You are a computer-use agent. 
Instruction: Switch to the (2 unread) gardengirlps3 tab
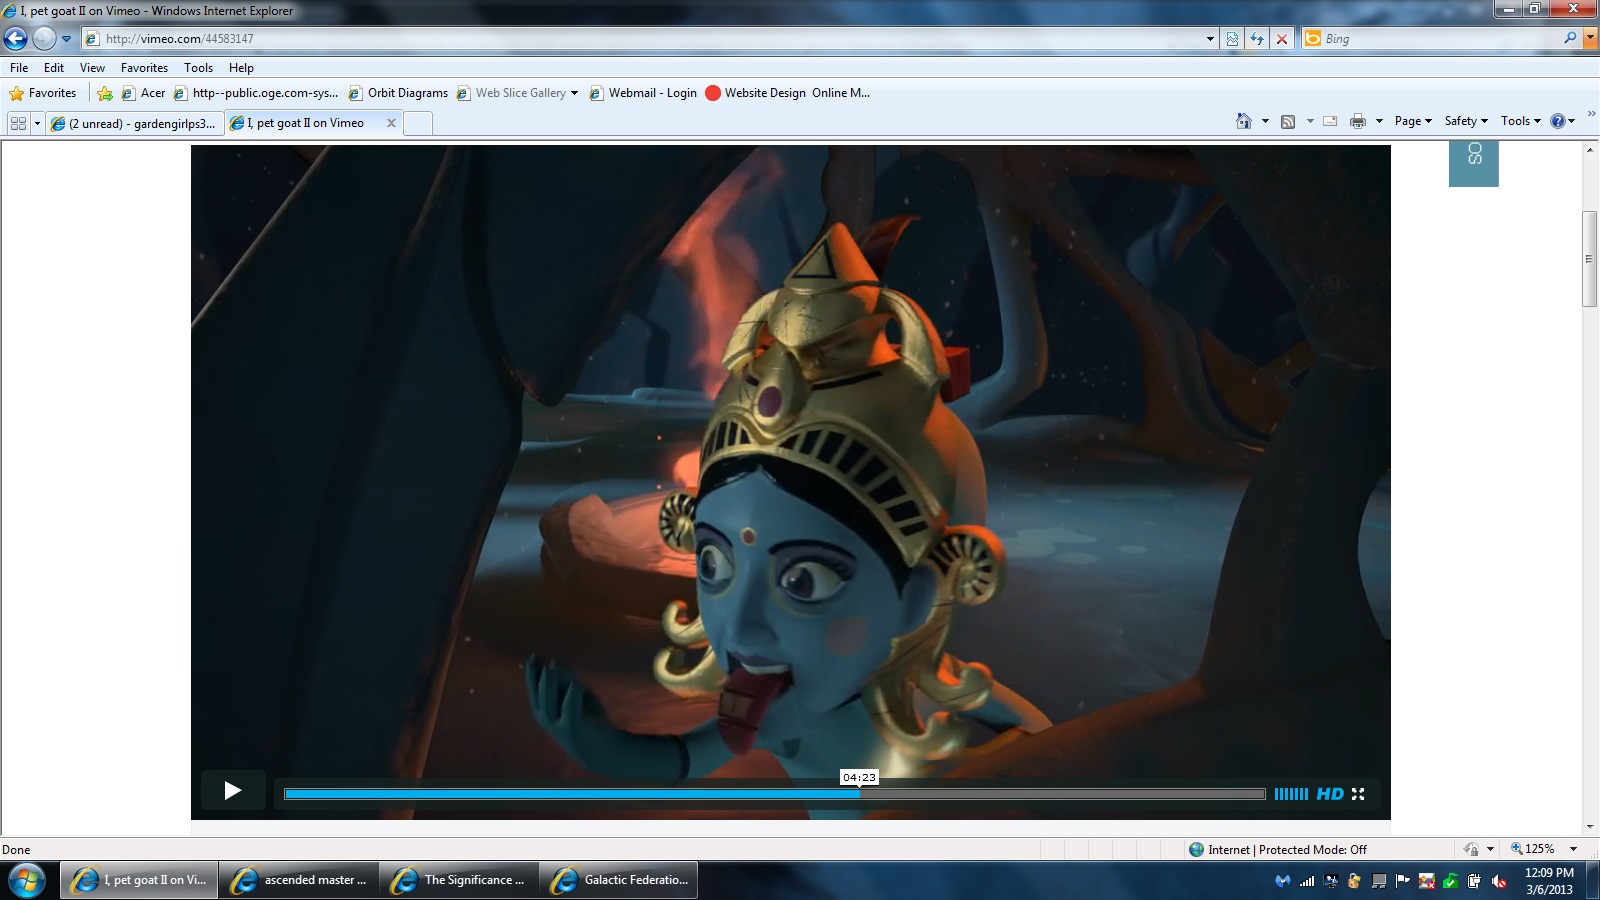(x=133, y=123)
